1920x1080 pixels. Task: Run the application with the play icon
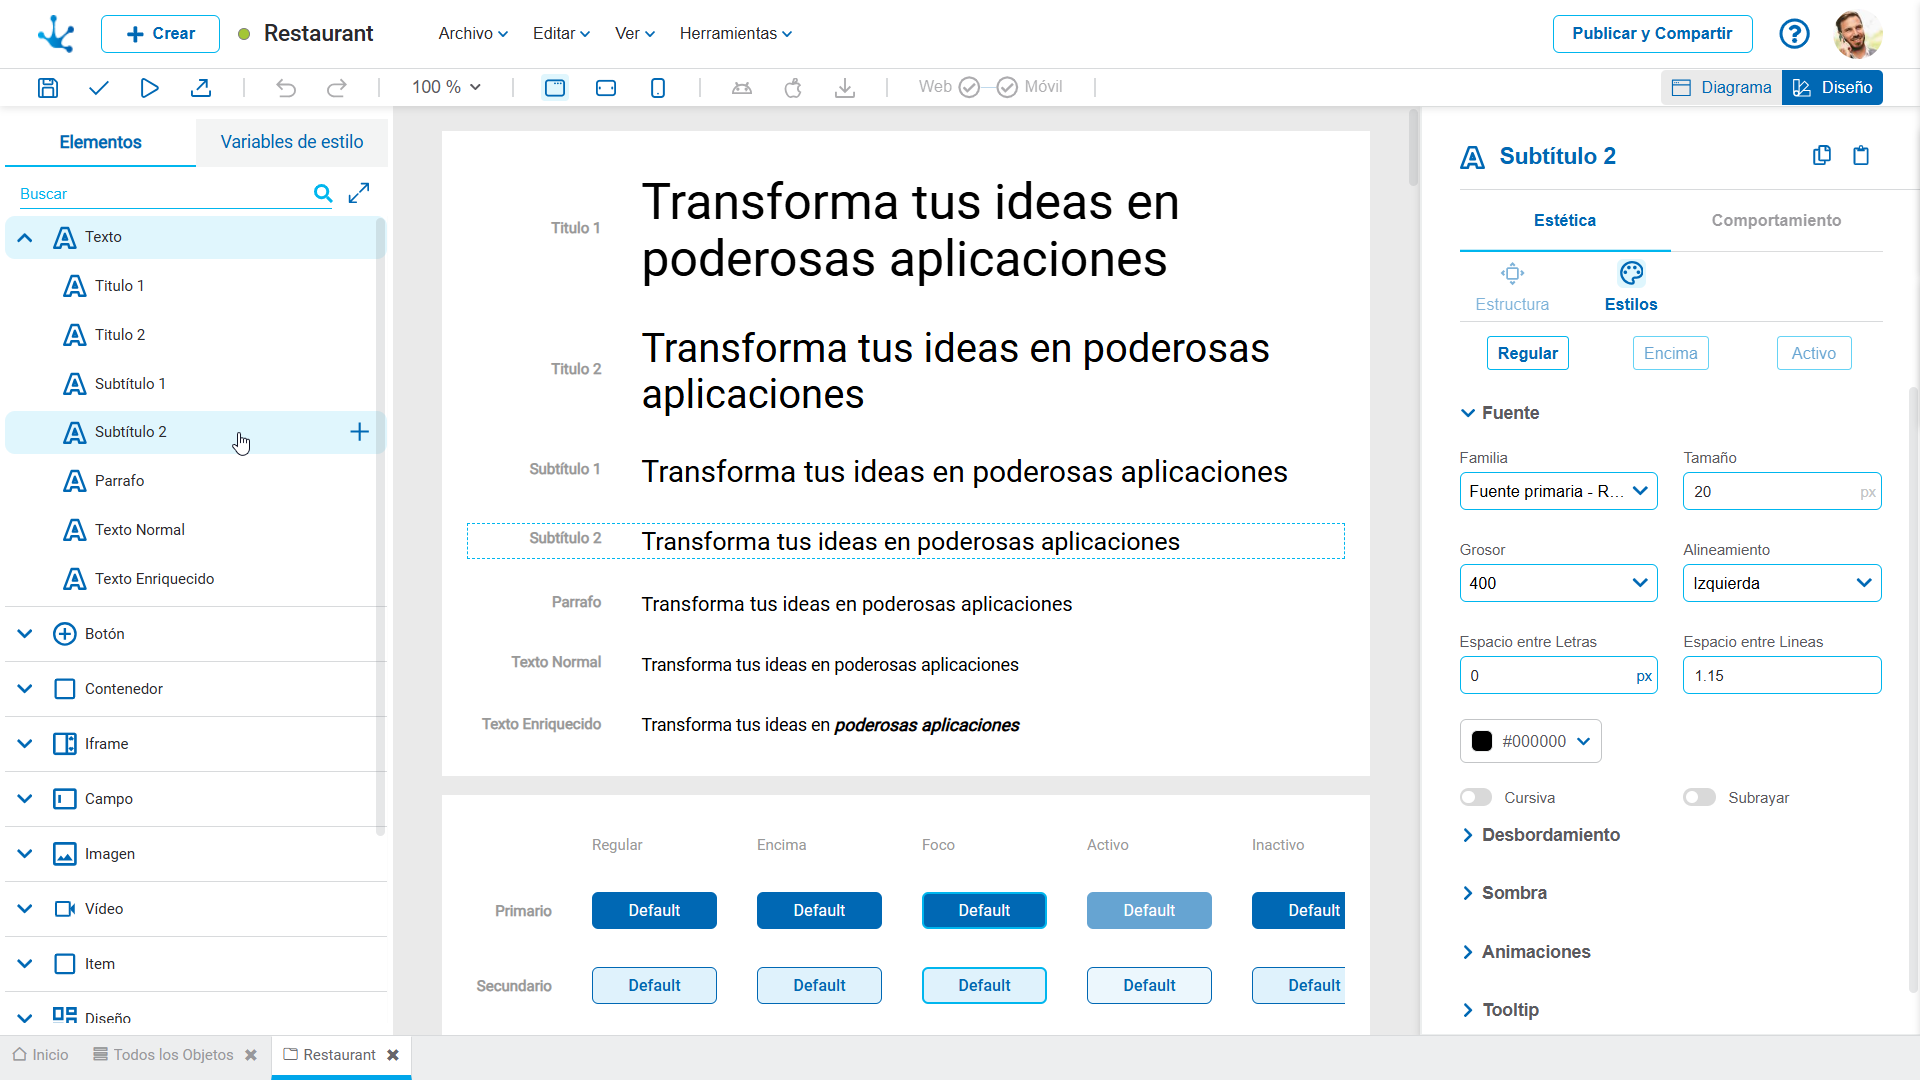[x=149, y=87]
